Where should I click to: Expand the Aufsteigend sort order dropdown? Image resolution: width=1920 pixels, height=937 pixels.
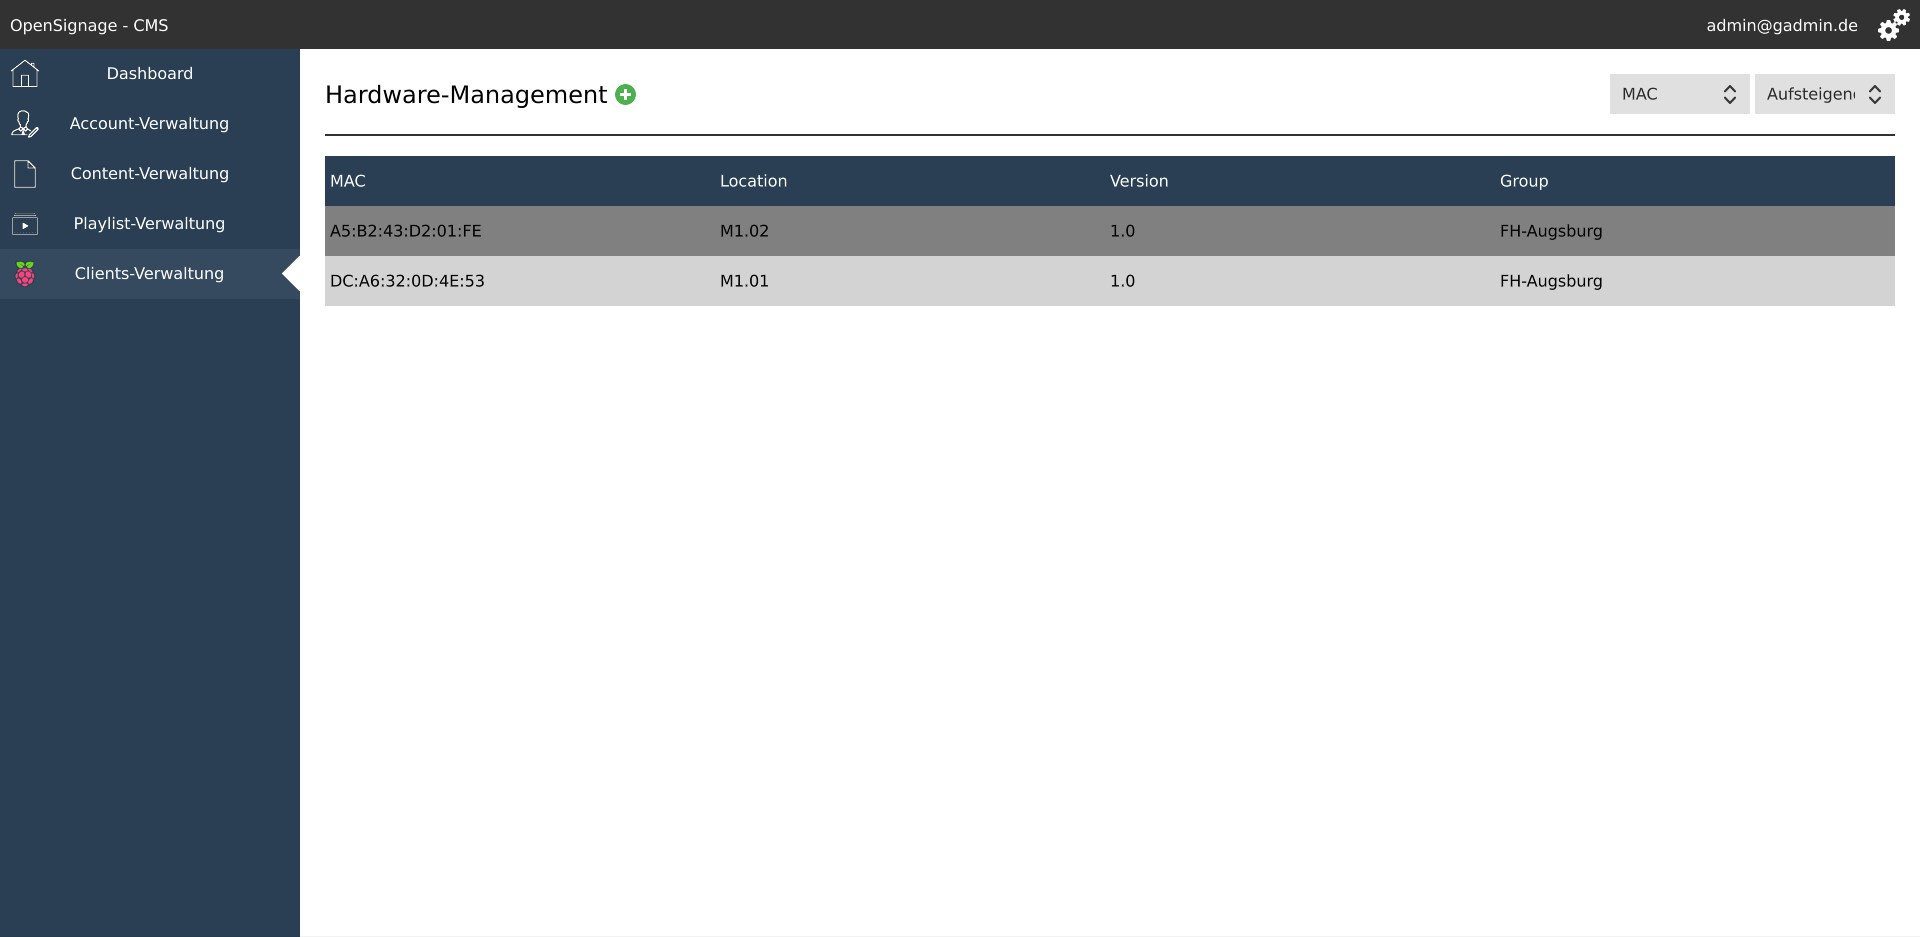pos(1823,94)
